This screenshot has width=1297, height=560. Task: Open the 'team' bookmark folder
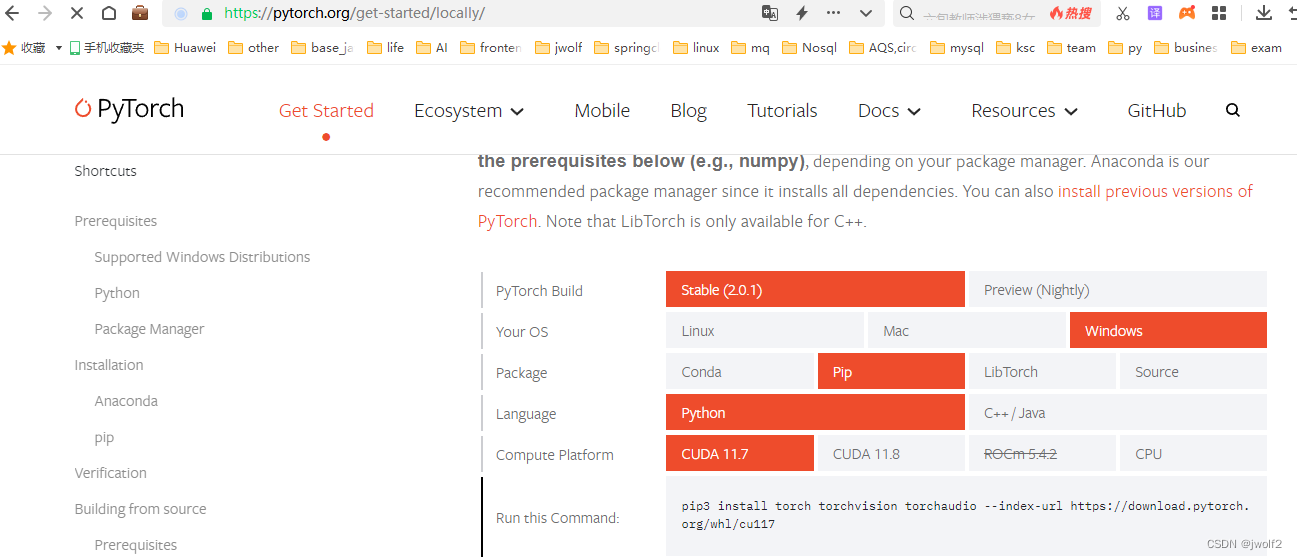pos(1071,47)
